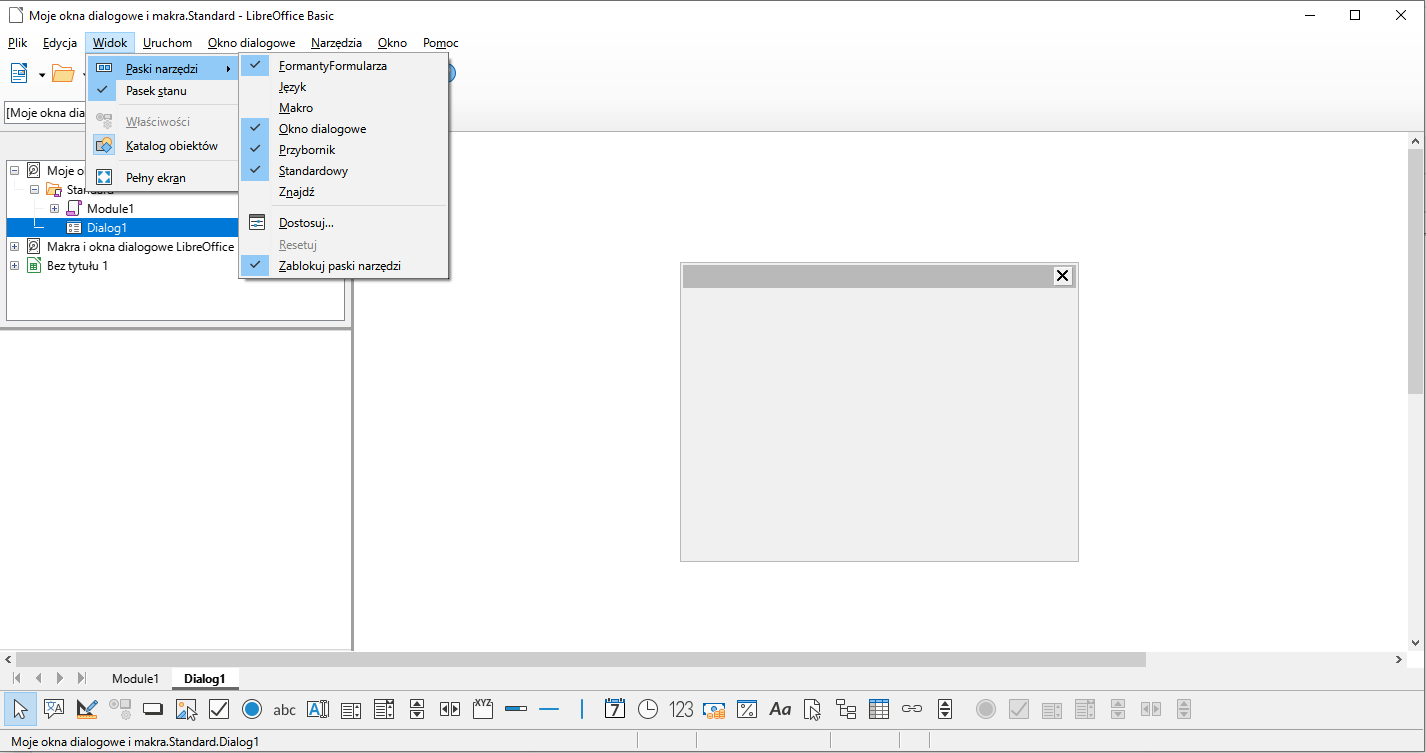Choose the Progress Bar control tool
This screenshot has height=753, width=1426.
[x=516, y=709]
